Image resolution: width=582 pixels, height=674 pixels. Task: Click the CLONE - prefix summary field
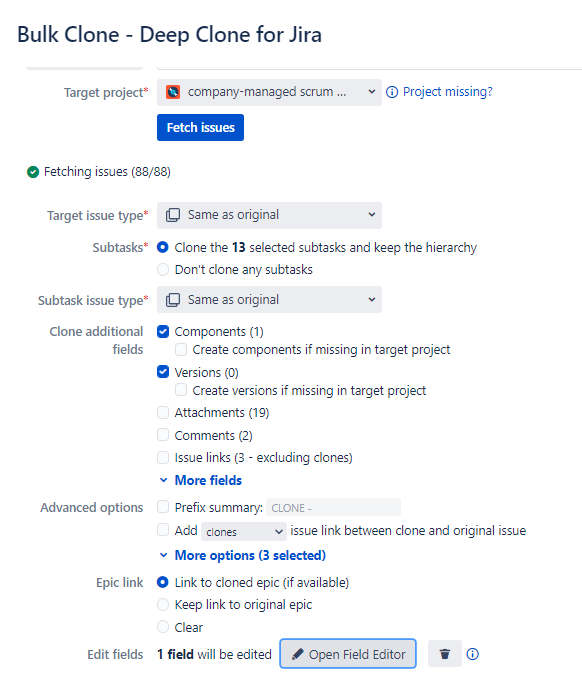point(334,507)
